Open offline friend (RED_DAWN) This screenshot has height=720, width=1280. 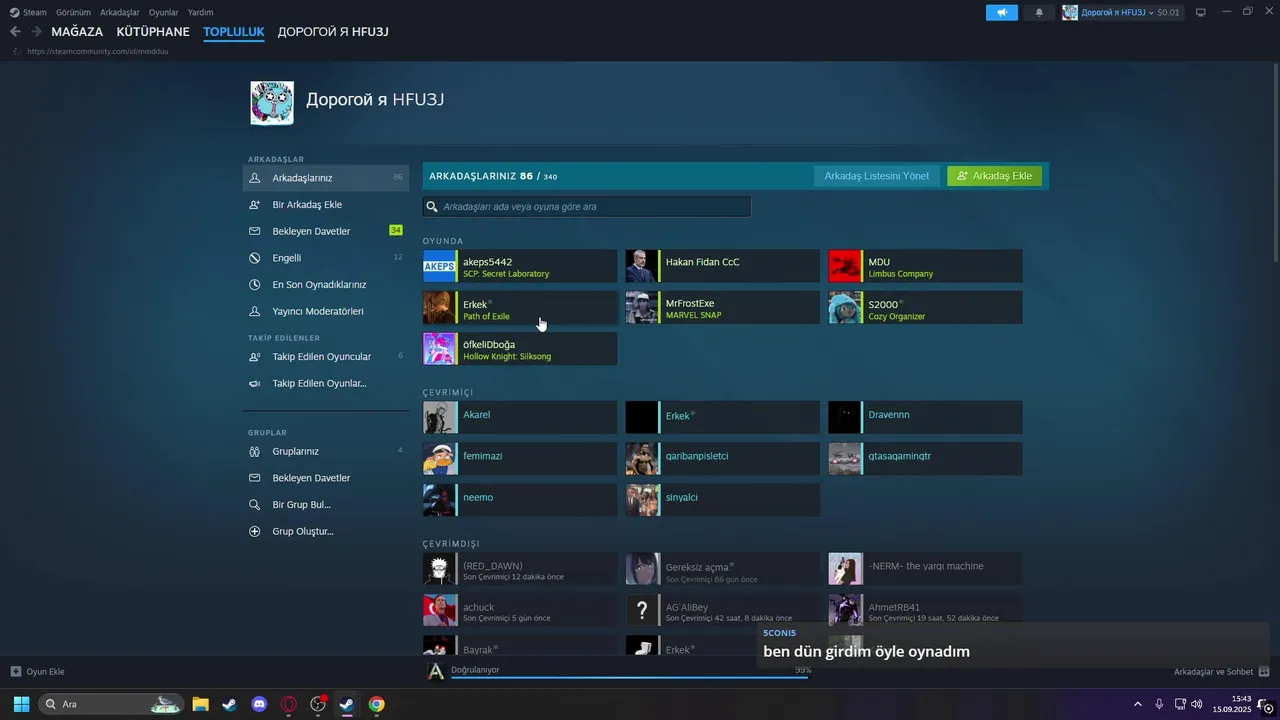pos(520,569)
